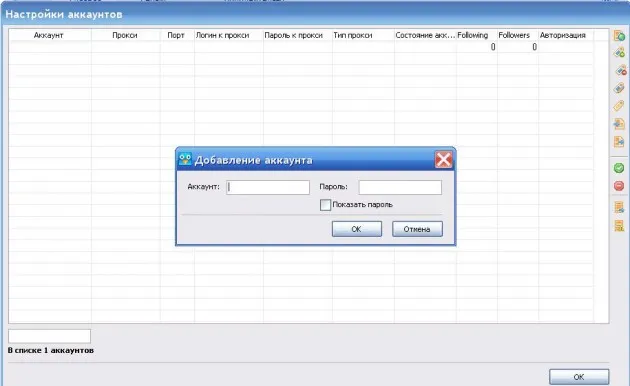Click the Логин к прокси column header
Viewport: 630px width, 386px height.
[229, 35]
